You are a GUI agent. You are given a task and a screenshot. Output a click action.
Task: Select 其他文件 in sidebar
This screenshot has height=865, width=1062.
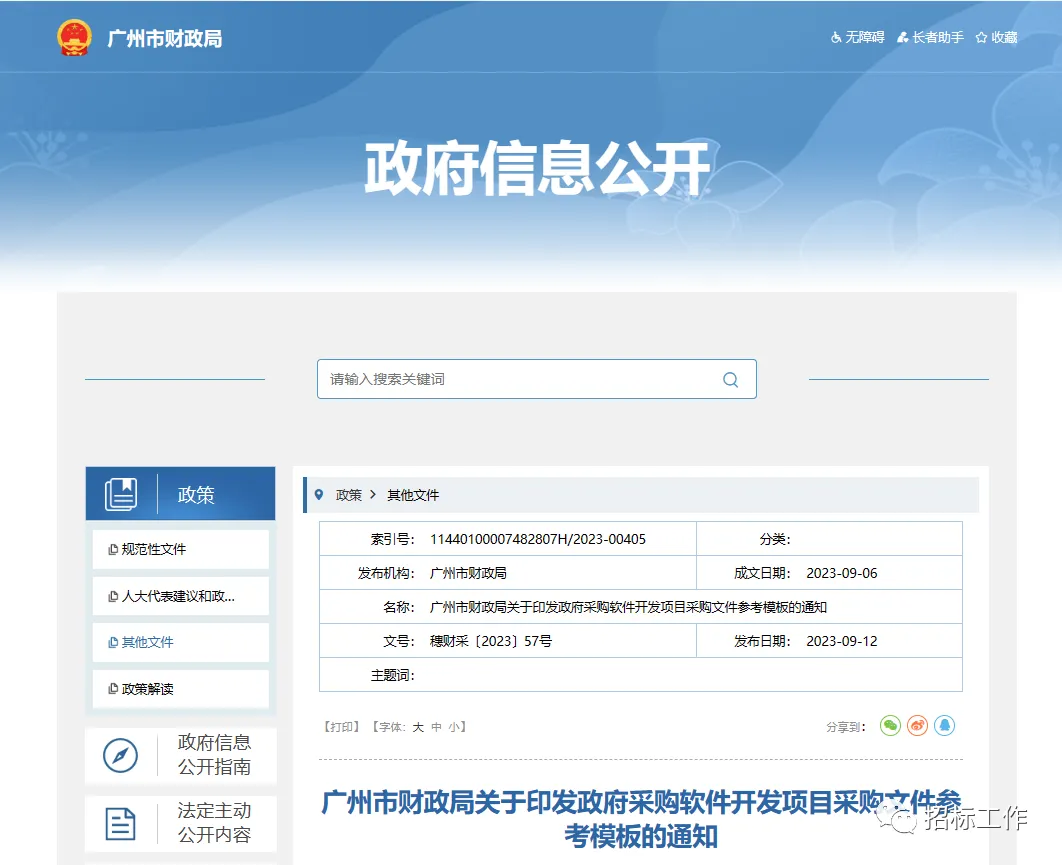[x=180, y=642]
